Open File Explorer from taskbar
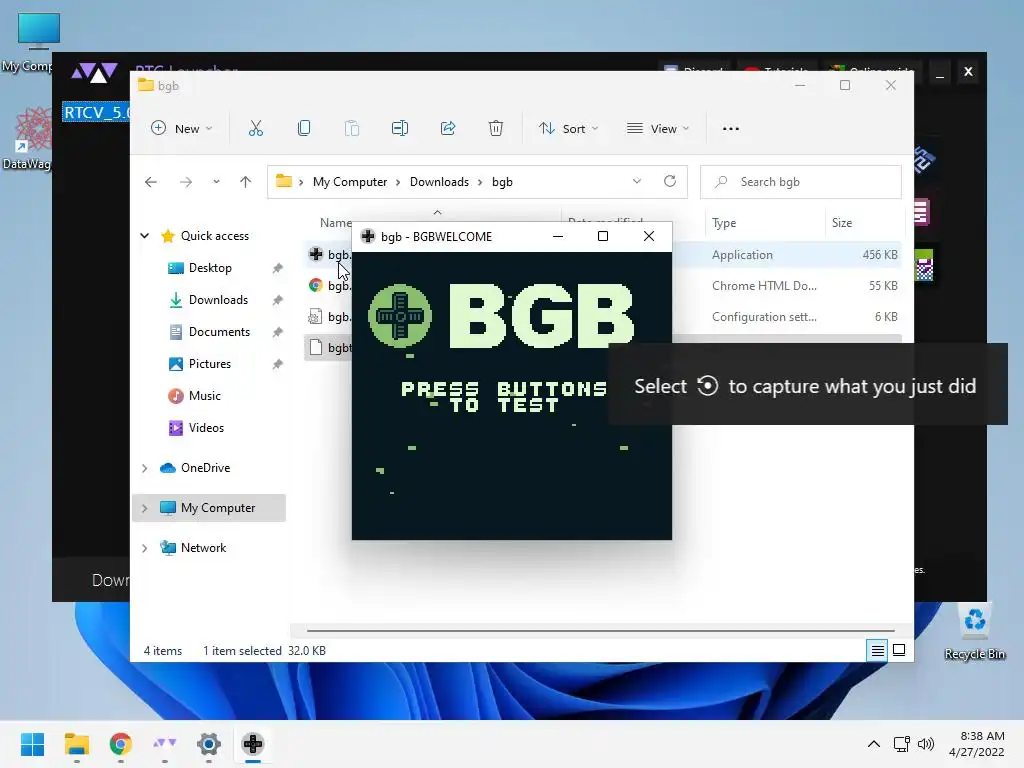The height and width of the screenshot is (768, 1024). pos(77,744)
